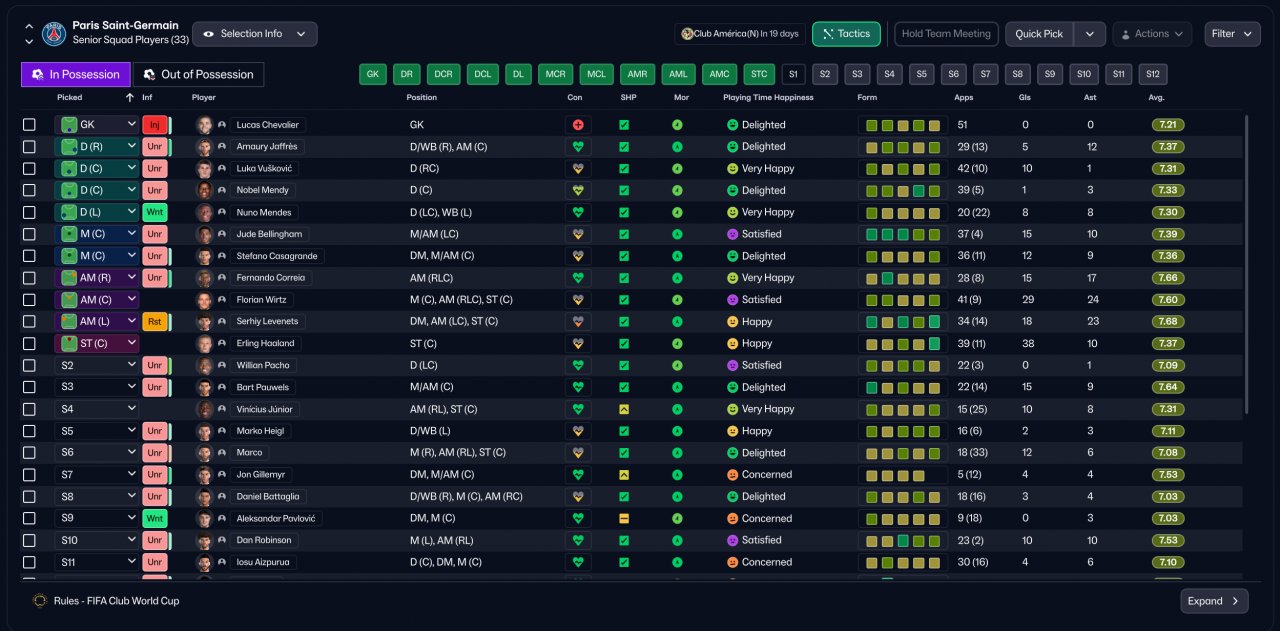Screen dimensions: 1280x631
Task: Click Aleksandar Pavlović's orange sharpness icon
Action: click(624, 518)
